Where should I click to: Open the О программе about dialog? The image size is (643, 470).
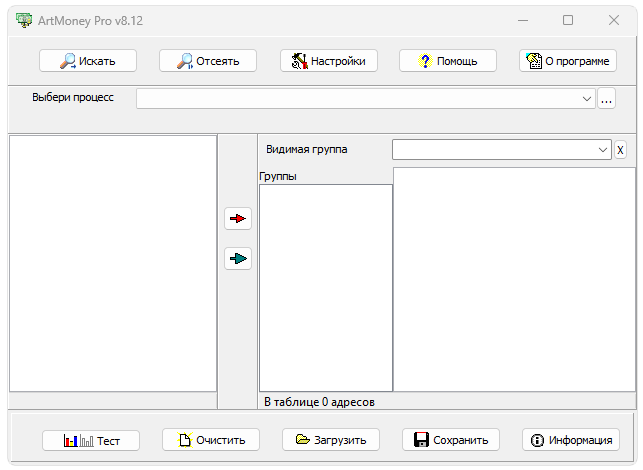(x=568, y=61)
